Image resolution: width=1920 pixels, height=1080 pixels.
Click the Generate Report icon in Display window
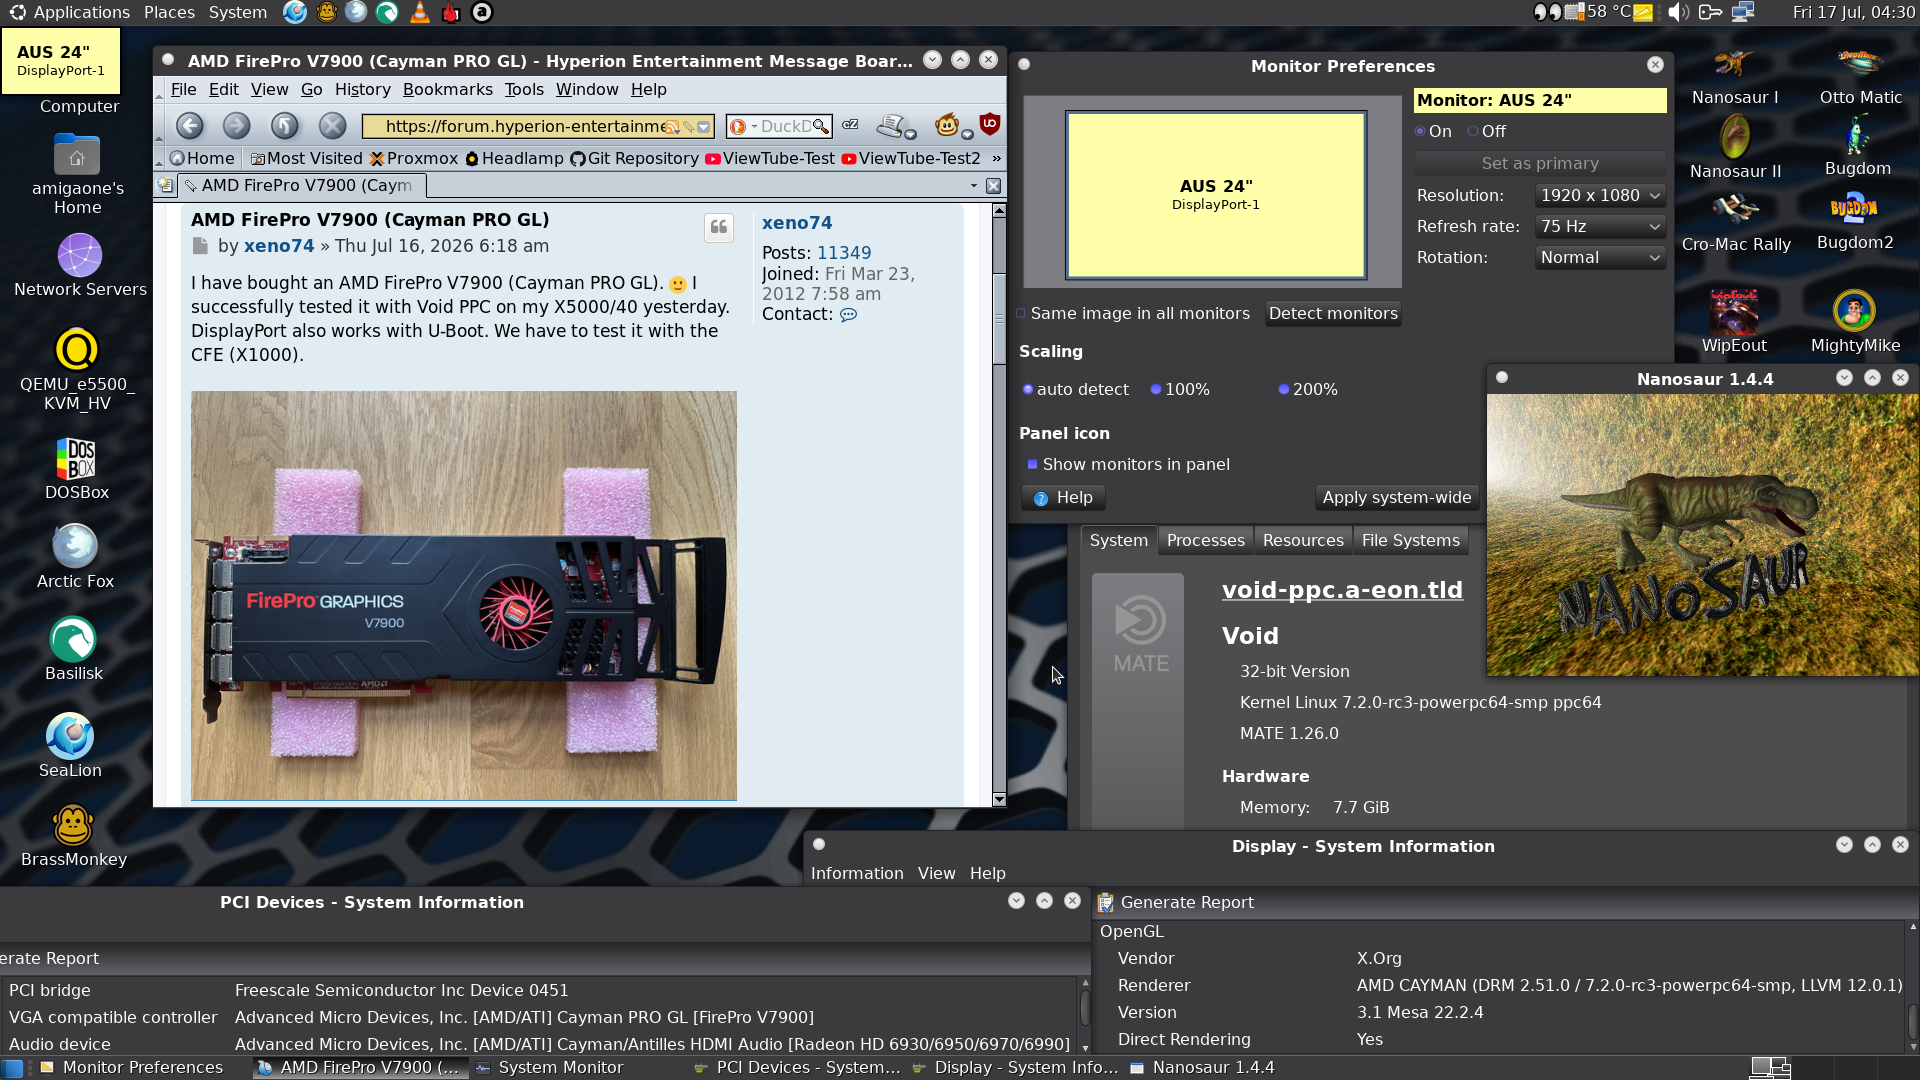1105,903
